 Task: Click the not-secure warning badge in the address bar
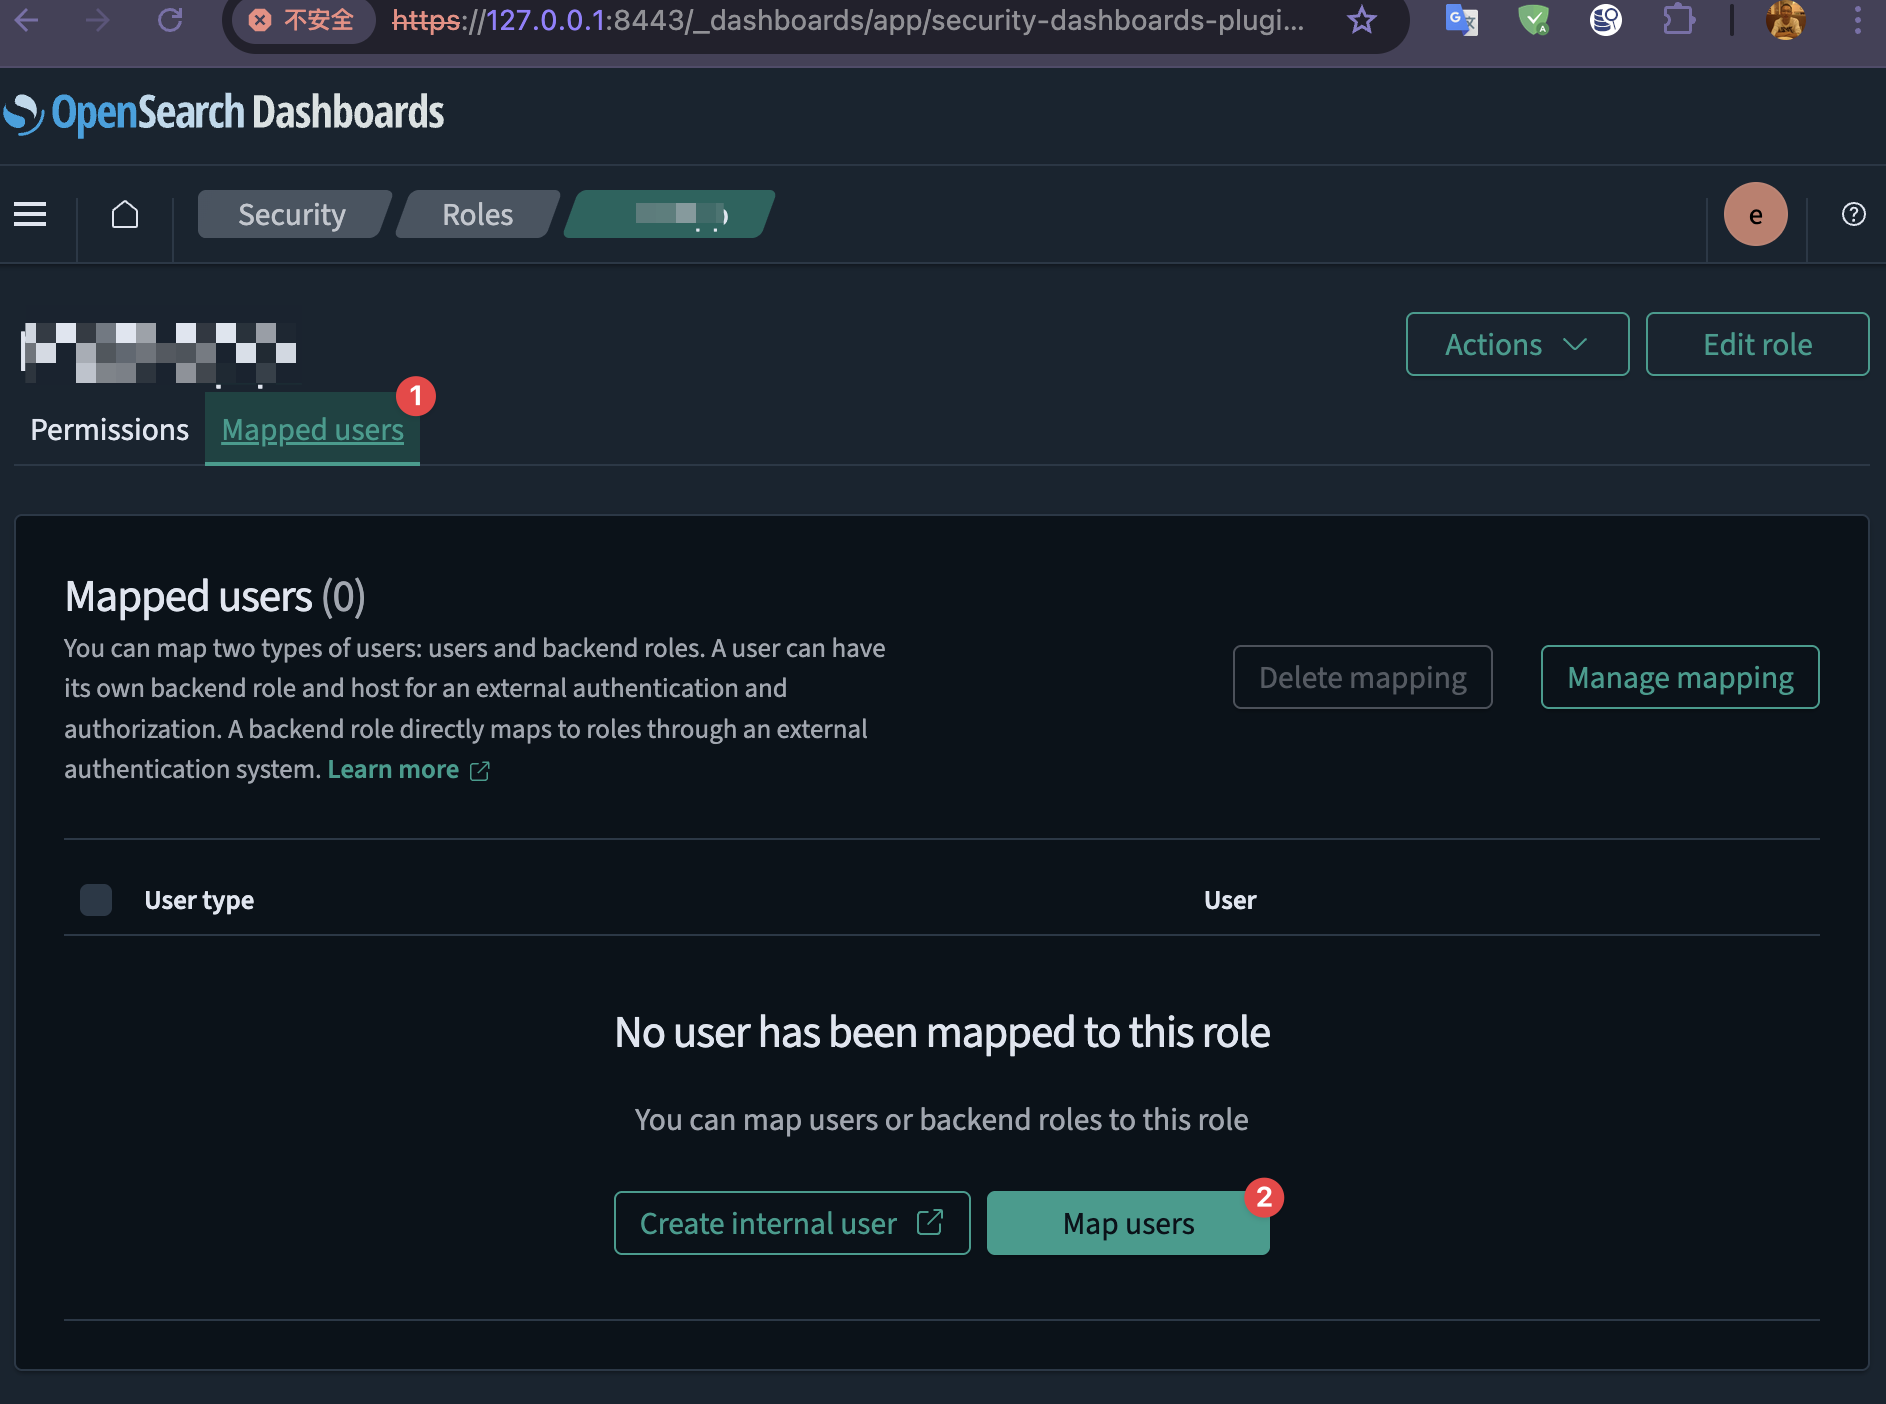click(x=302, y=20)
